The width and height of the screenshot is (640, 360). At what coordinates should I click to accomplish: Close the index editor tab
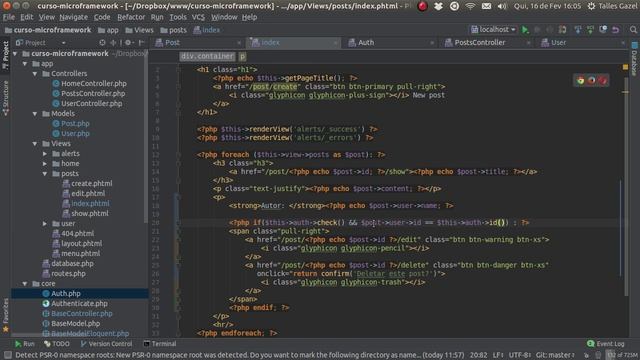click(x=335, y=43)
